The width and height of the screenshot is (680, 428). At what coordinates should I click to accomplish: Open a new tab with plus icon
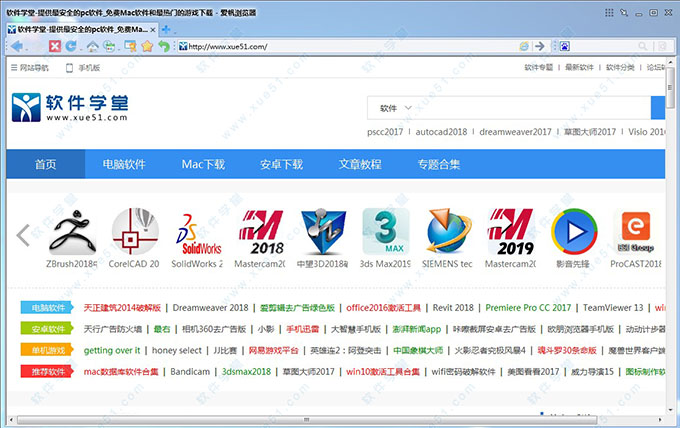(166, 29)
